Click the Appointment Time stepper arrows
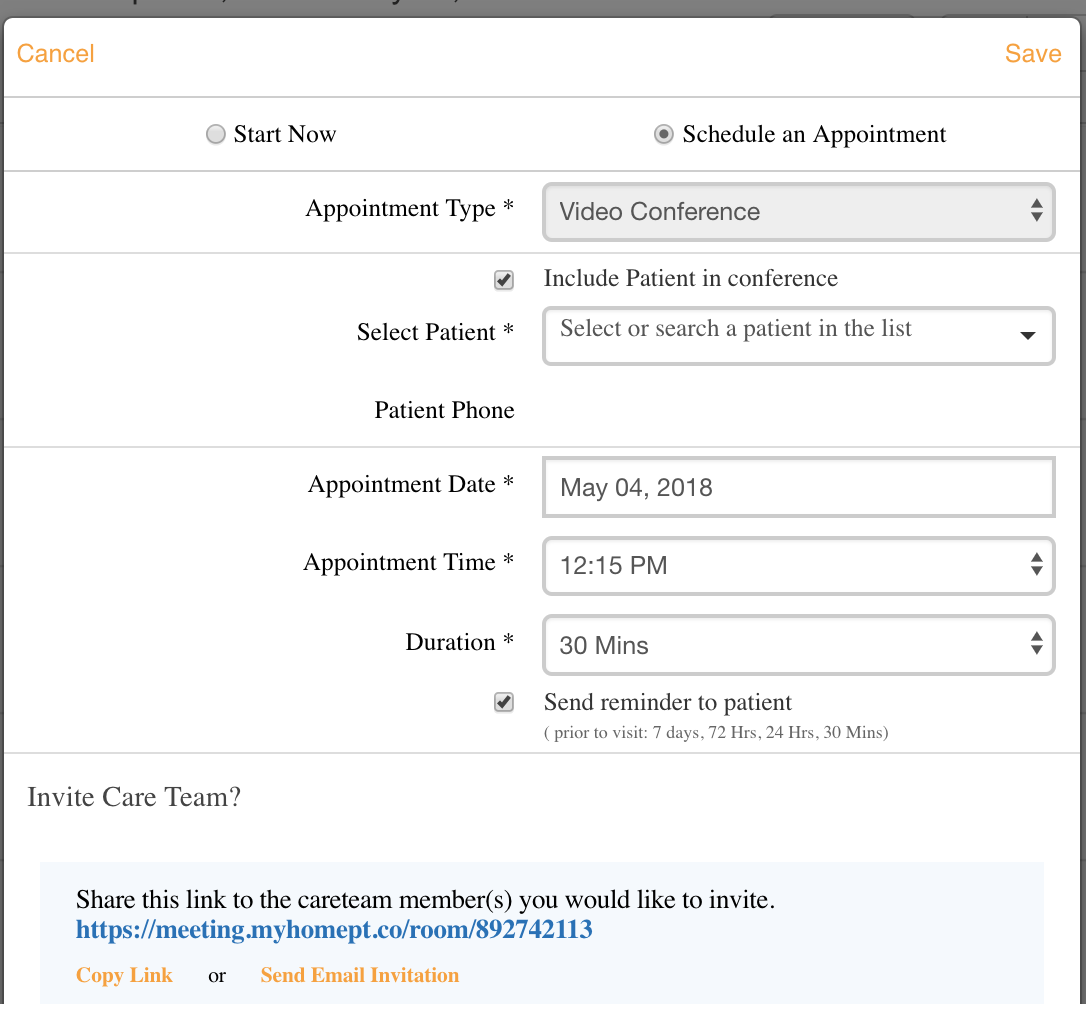The image size is (1086, 1010). 1036,566
